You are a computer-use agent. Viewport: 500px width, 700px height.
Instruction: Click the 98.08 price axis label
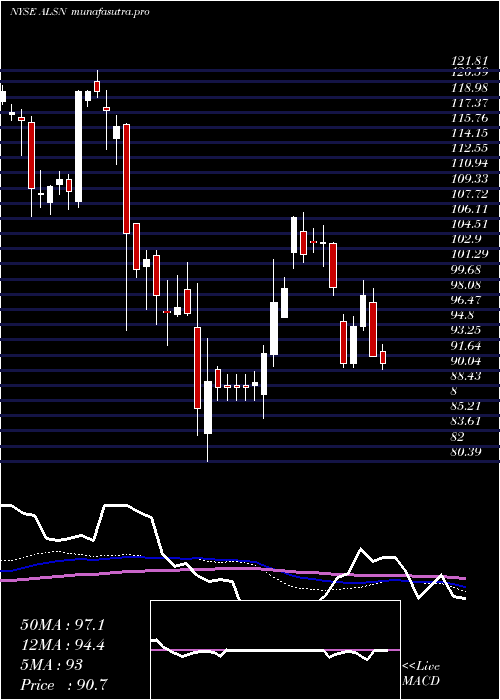pos(466,285)
